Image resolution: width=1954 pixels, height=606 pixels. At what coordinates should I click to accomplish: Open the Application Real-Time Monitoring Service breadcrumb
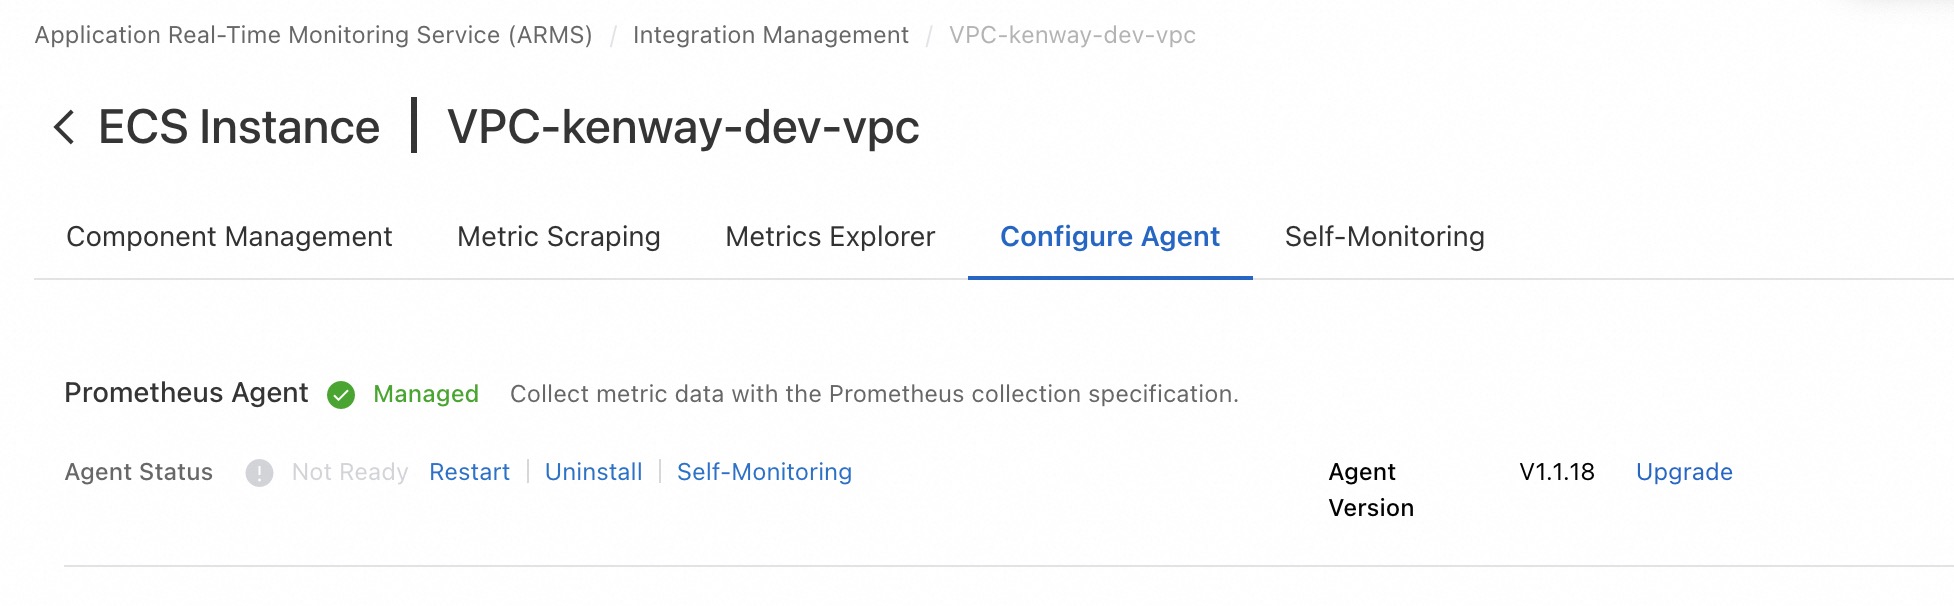click(x=313, y=35)
